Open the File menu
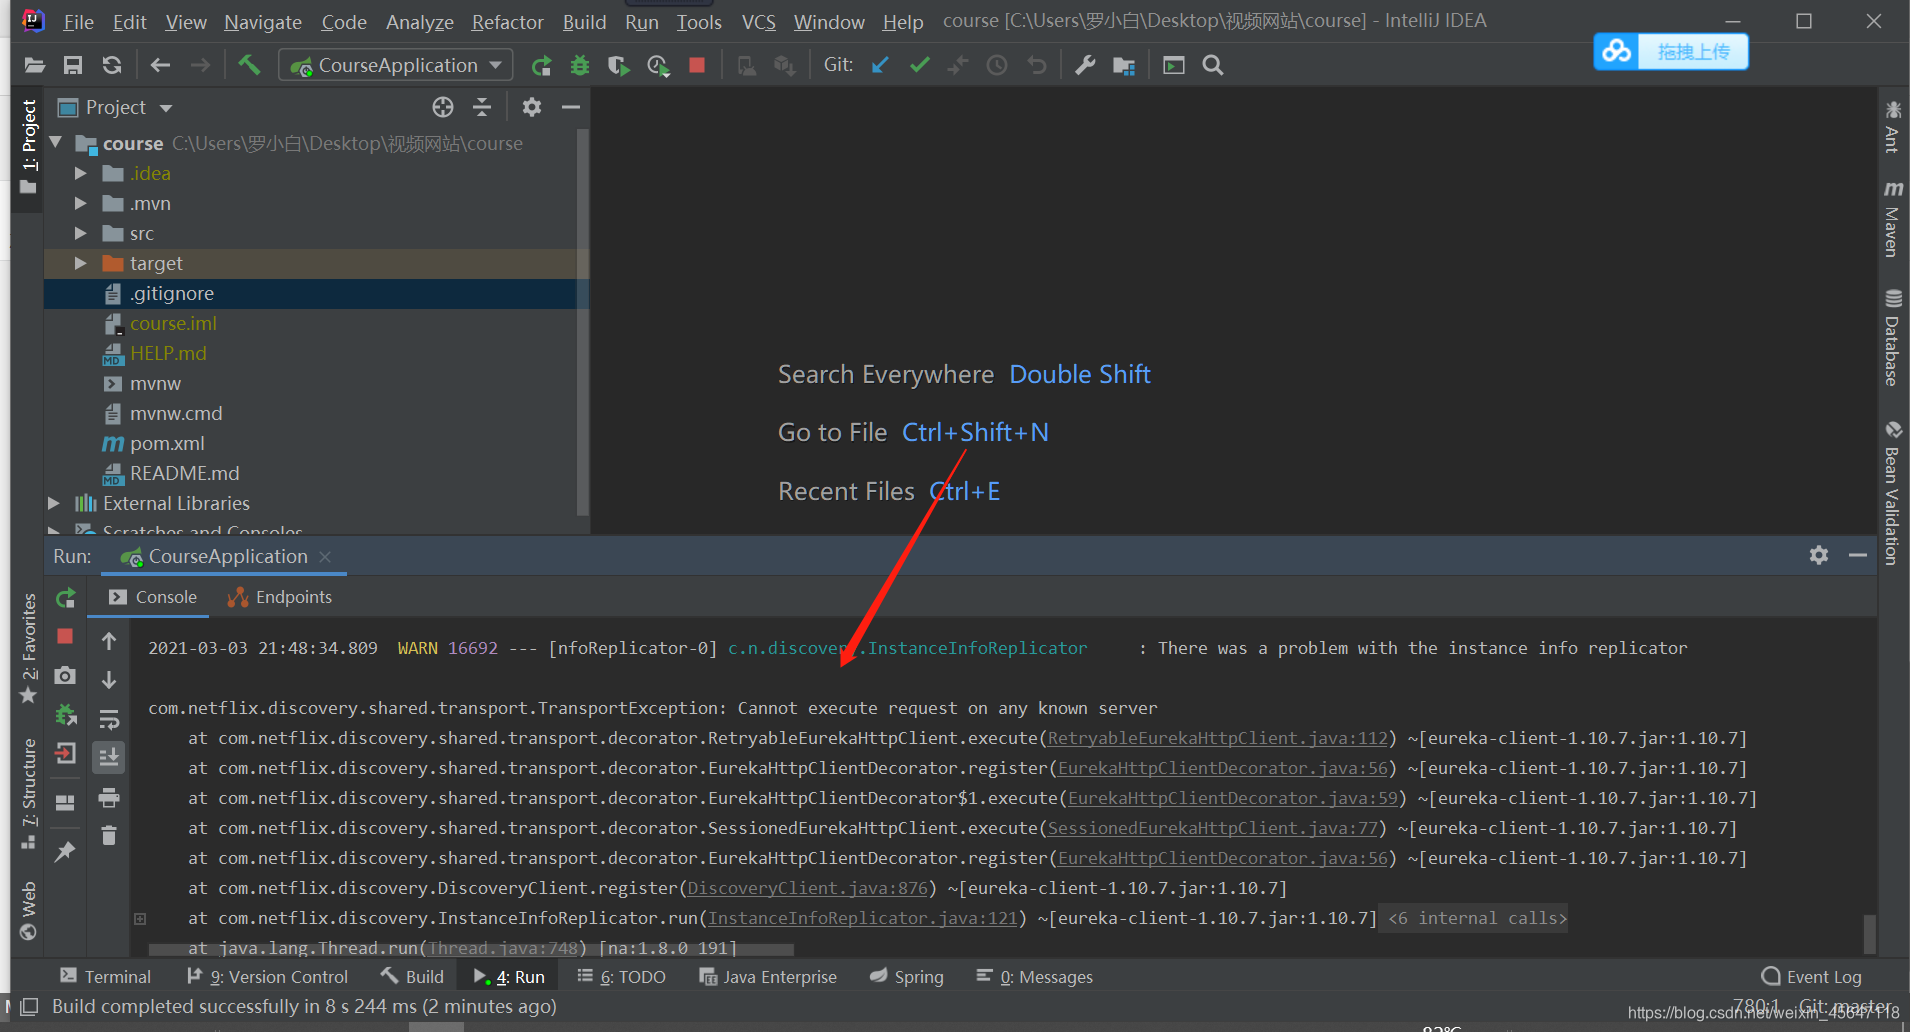Viewport: 1910px width, 1032px height. click(78, 22)
